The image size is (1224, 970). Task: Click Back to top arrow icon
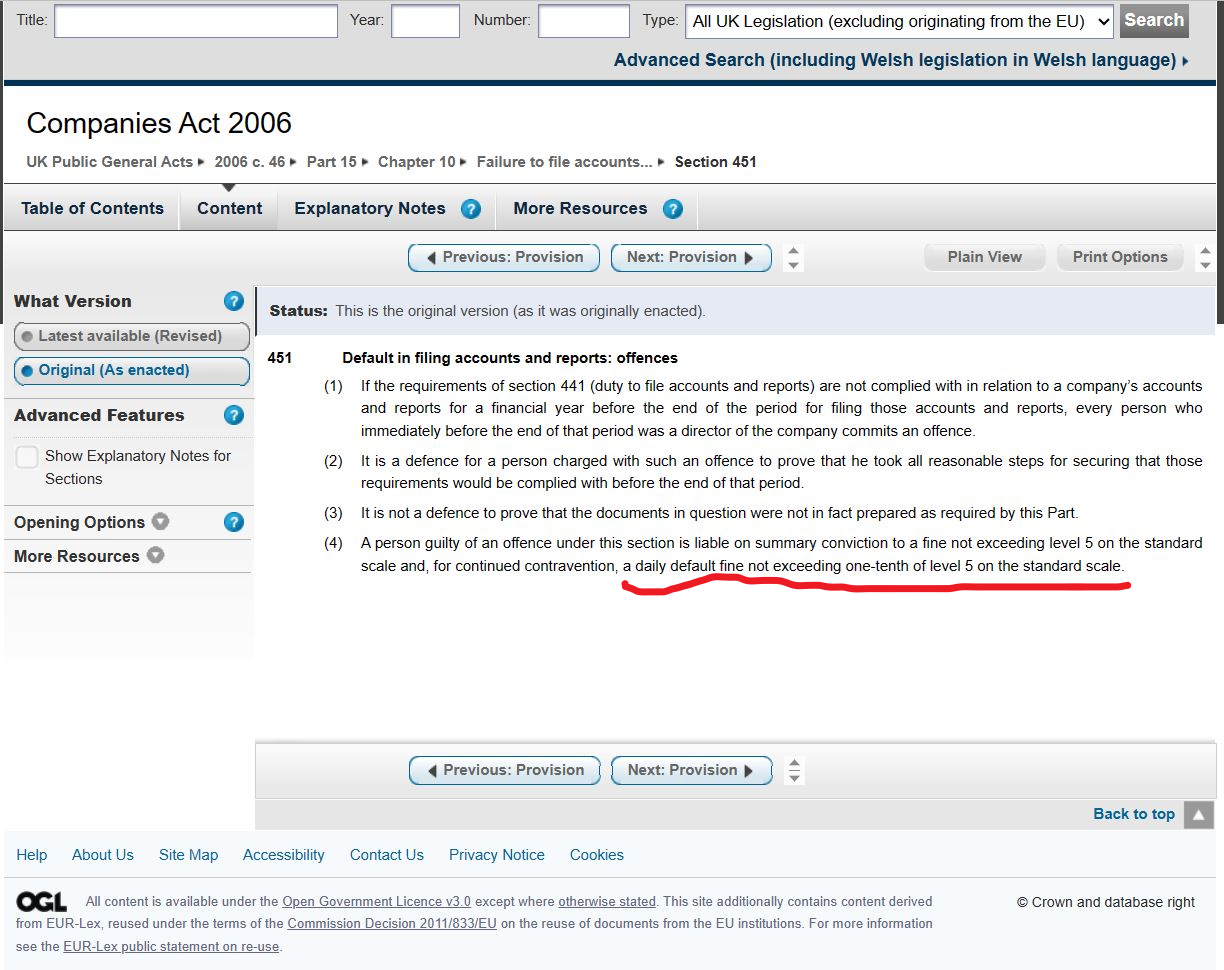[x=1198, y=814]
